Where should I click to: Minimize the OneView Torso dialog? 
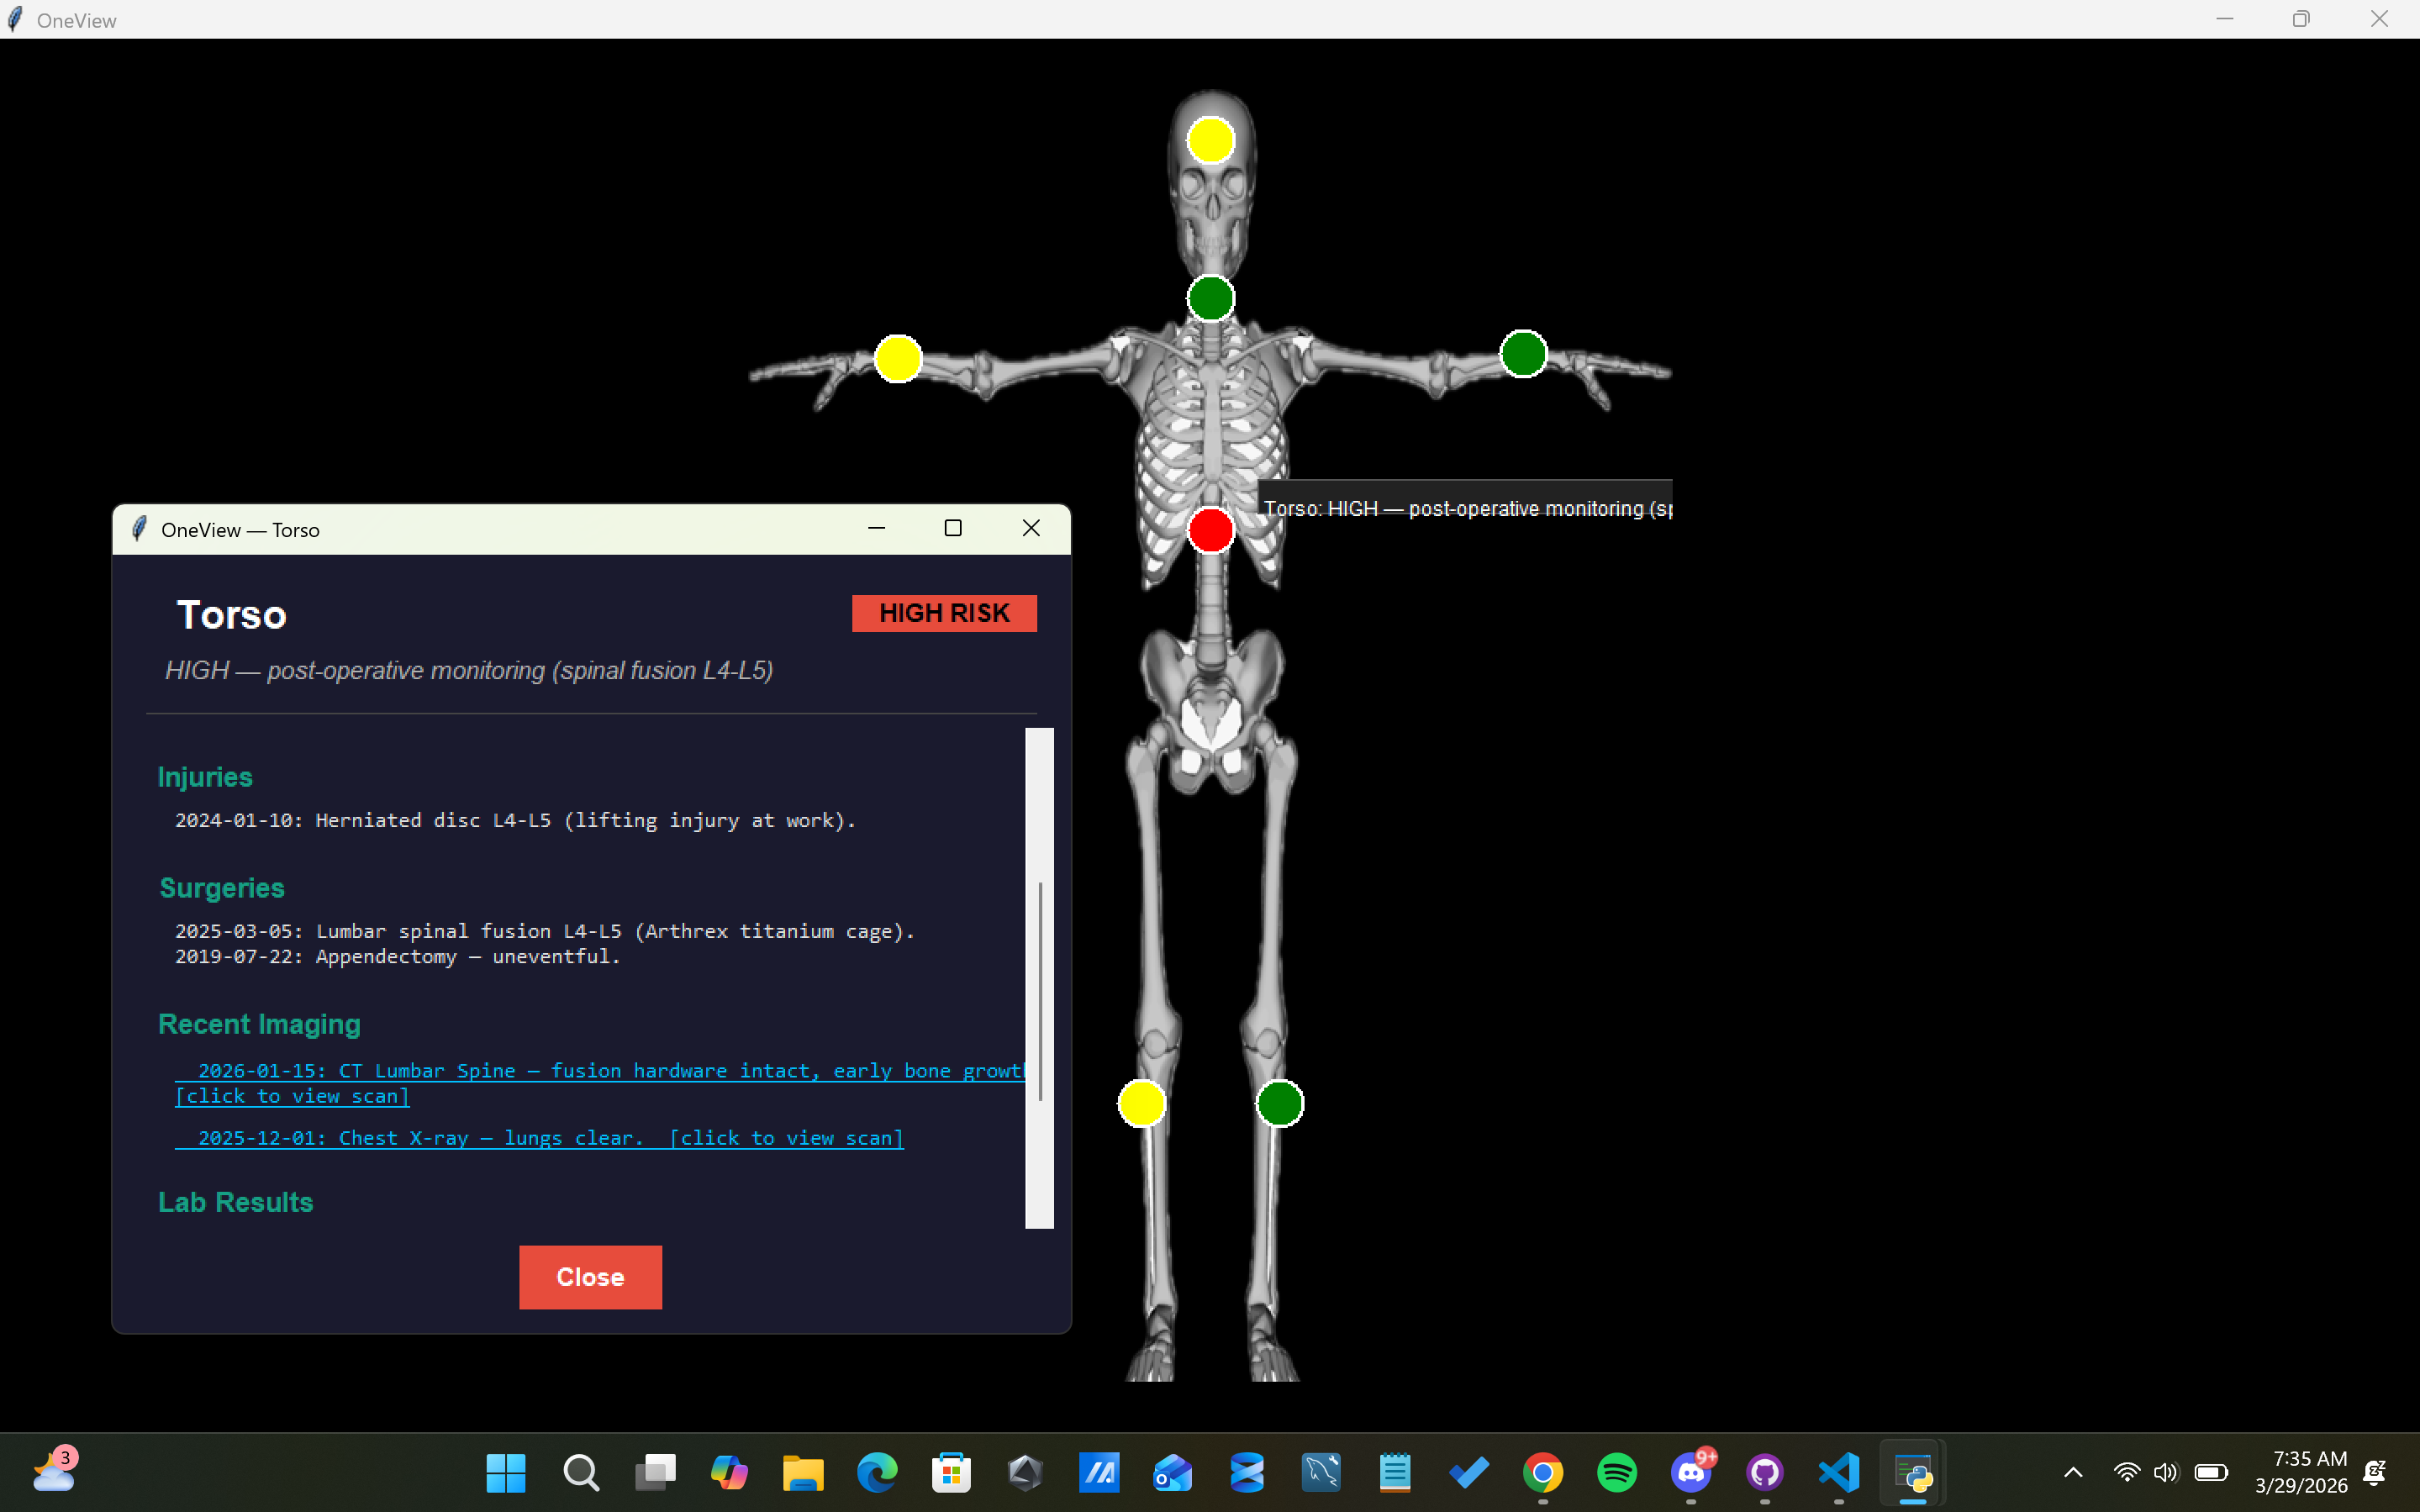click(876, 528)
